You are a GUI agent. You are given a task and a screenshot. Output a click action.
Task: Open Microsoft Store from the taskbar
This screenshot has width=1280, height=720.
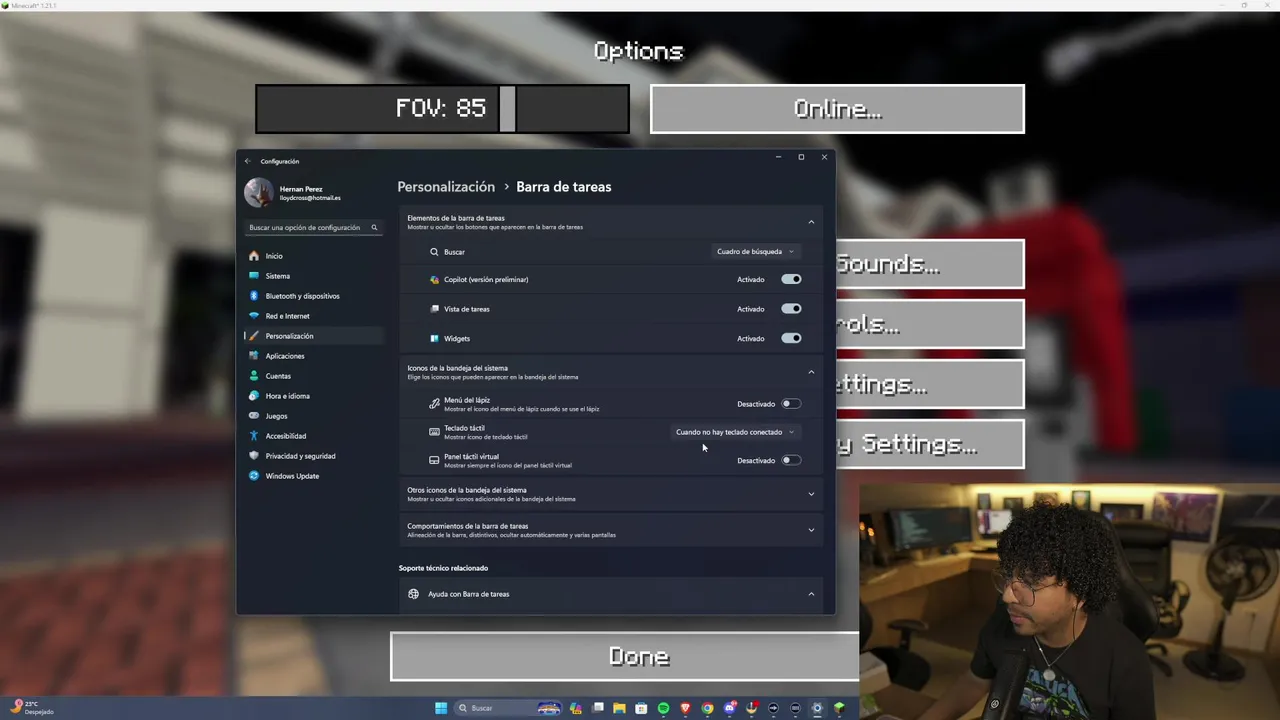pyautogui.click(x=641, y=708)
